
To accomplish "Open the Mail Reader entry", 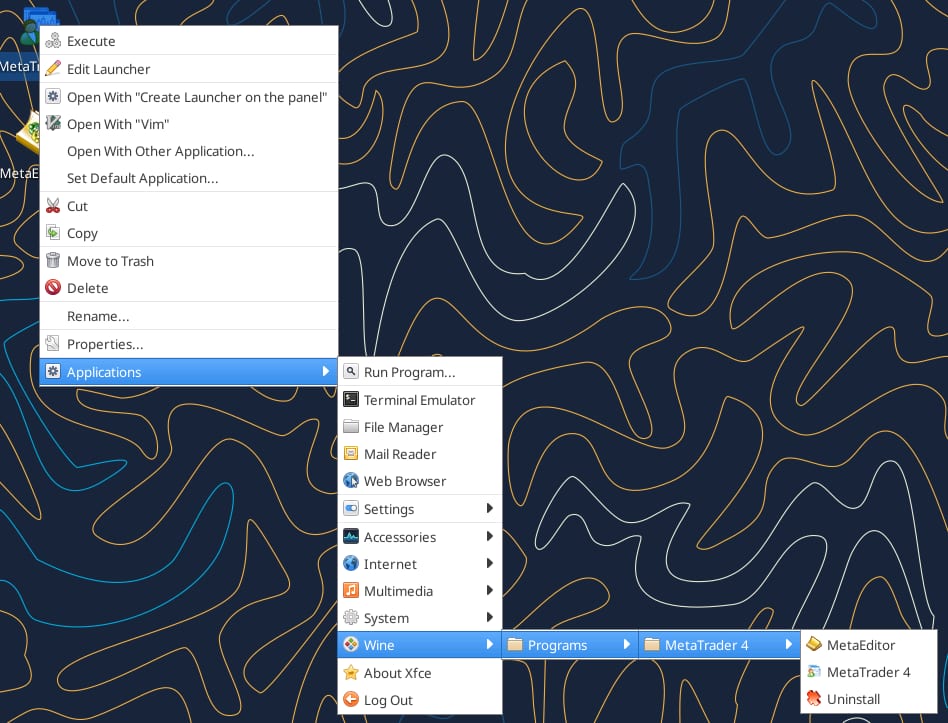I will click(x=400, y=454).
